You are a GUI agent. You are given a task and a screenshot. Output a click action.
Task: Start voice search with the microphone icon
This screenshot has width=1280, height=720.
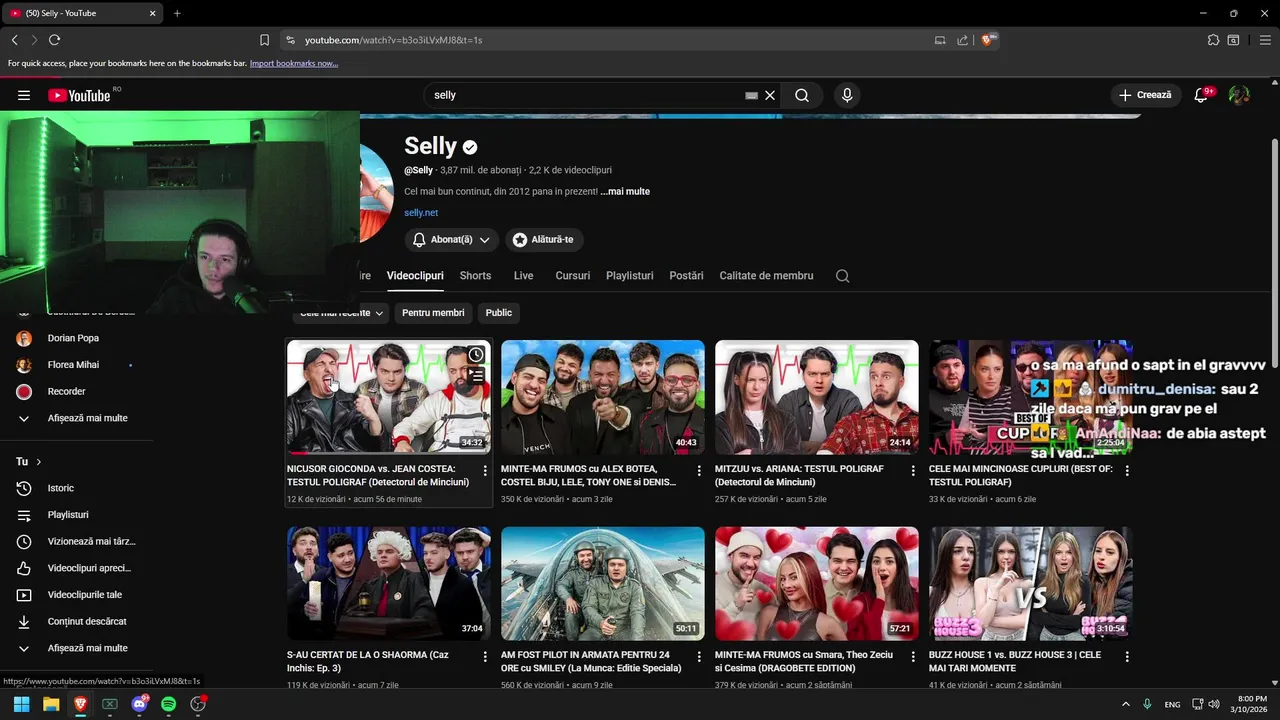(847, 95)
